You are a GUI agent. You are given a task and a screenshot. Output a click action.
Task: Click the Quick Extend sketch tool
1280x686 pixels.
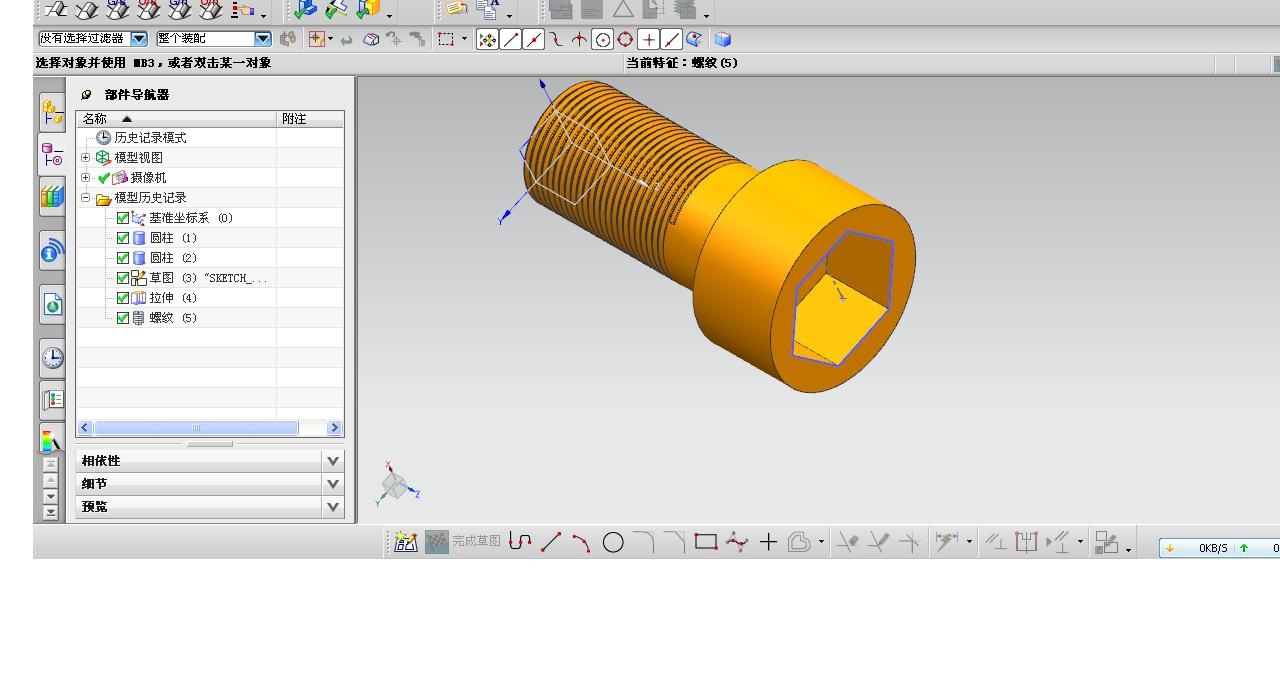pyautogui.click(x=878, y=542)
